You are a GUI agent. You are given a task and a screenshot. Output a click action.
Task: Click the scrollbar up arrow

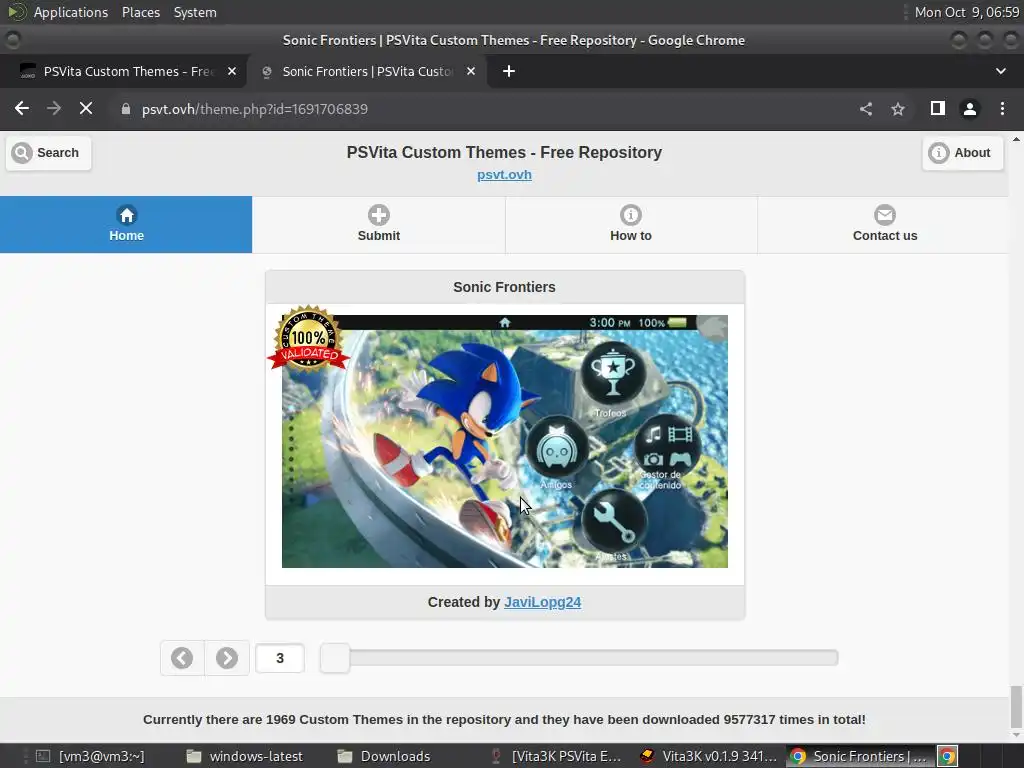(1016, 139)
